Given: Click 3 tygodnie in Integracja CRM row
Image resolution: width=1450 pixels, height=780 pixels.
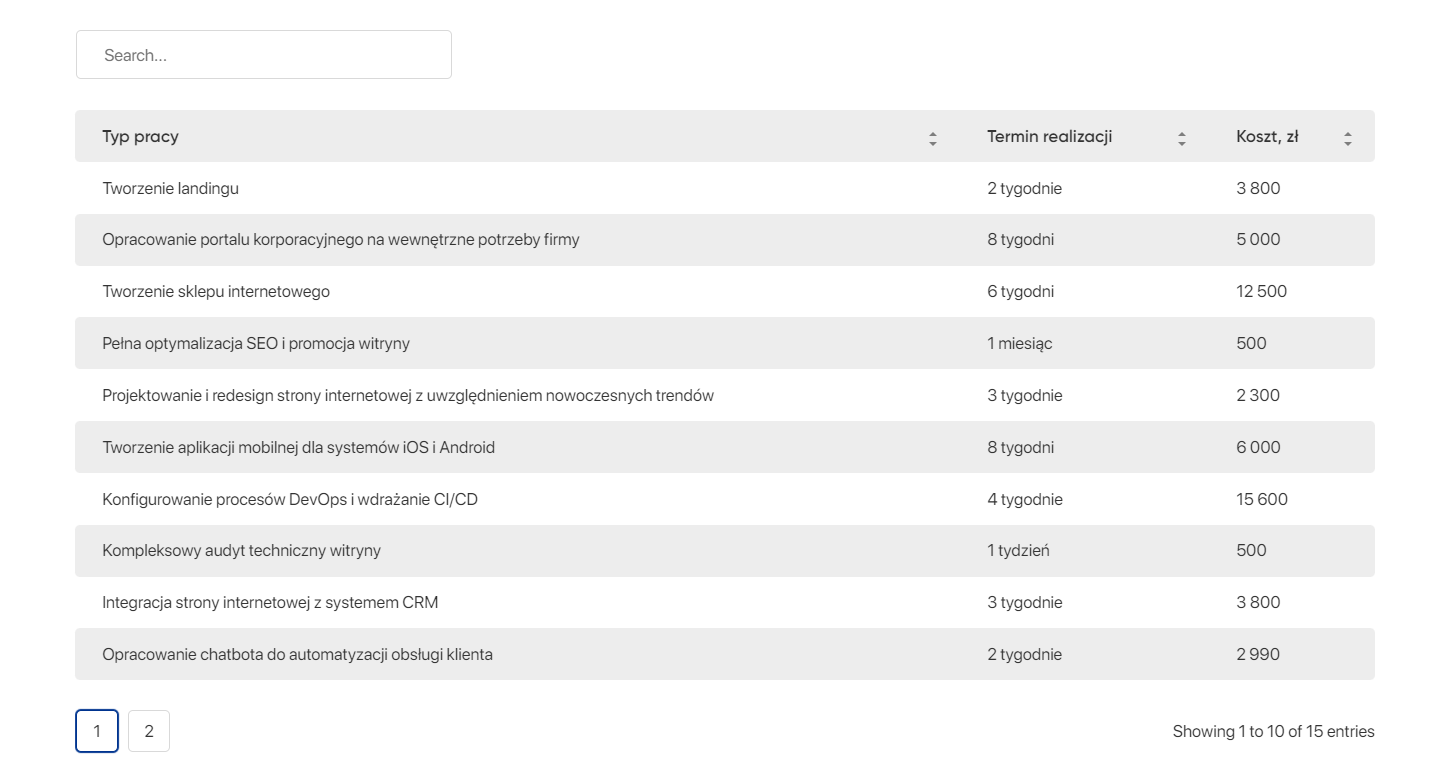Looking at the screenshot, I should click(x=1025, y=603).
